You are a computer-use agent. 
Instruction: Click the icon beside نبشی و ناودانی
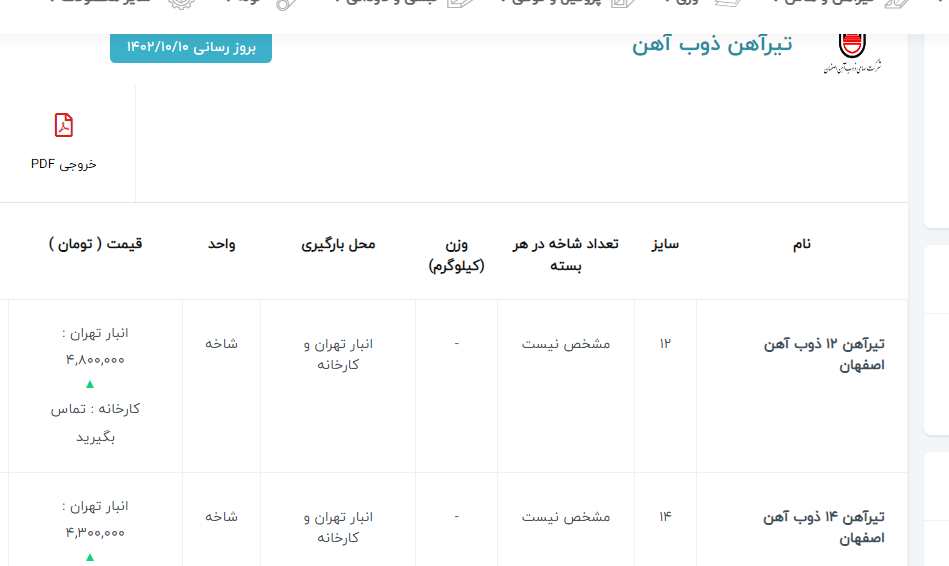460,3
